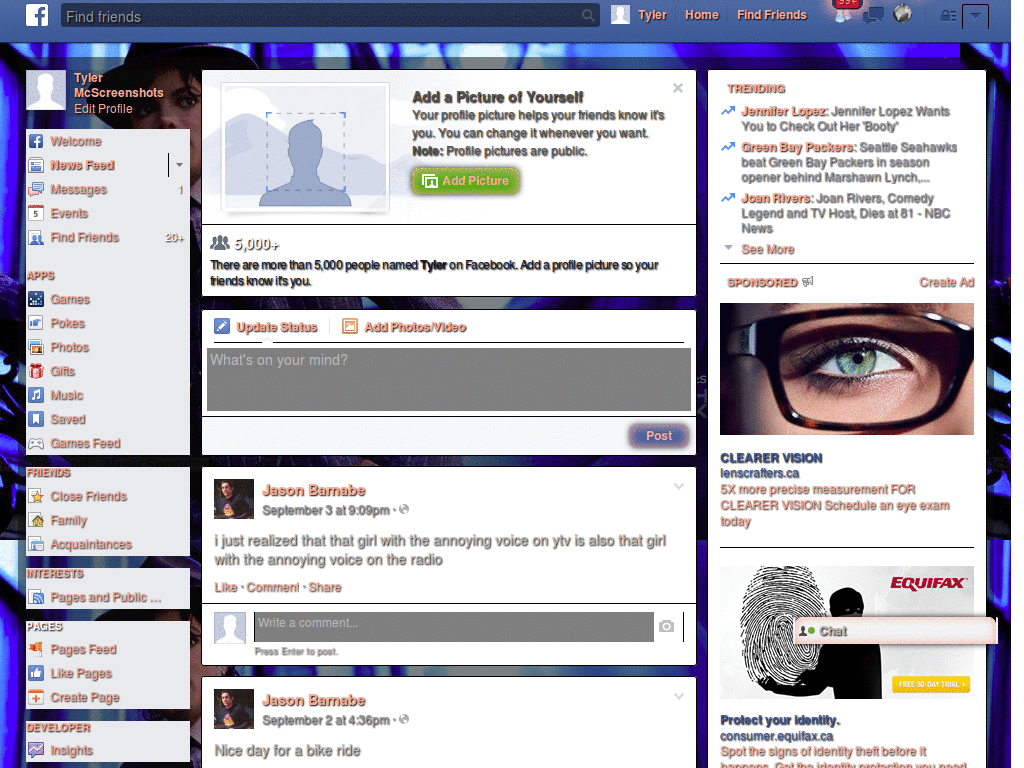
Task: Open Jennifer Lopez trending topic
Action: 784,111
